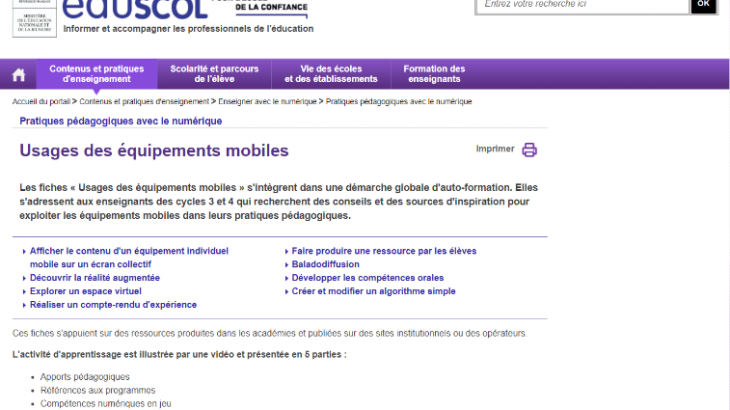Click the printer icon next to Imprimer
Screen dimensions: 730x410
529,150
